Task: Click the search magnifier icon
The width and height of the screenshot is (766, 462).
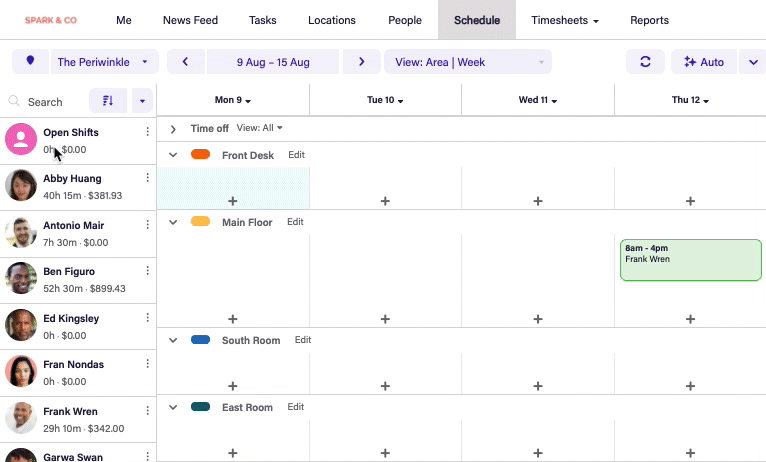Action: pyautogui.click(x=14, y=101)
